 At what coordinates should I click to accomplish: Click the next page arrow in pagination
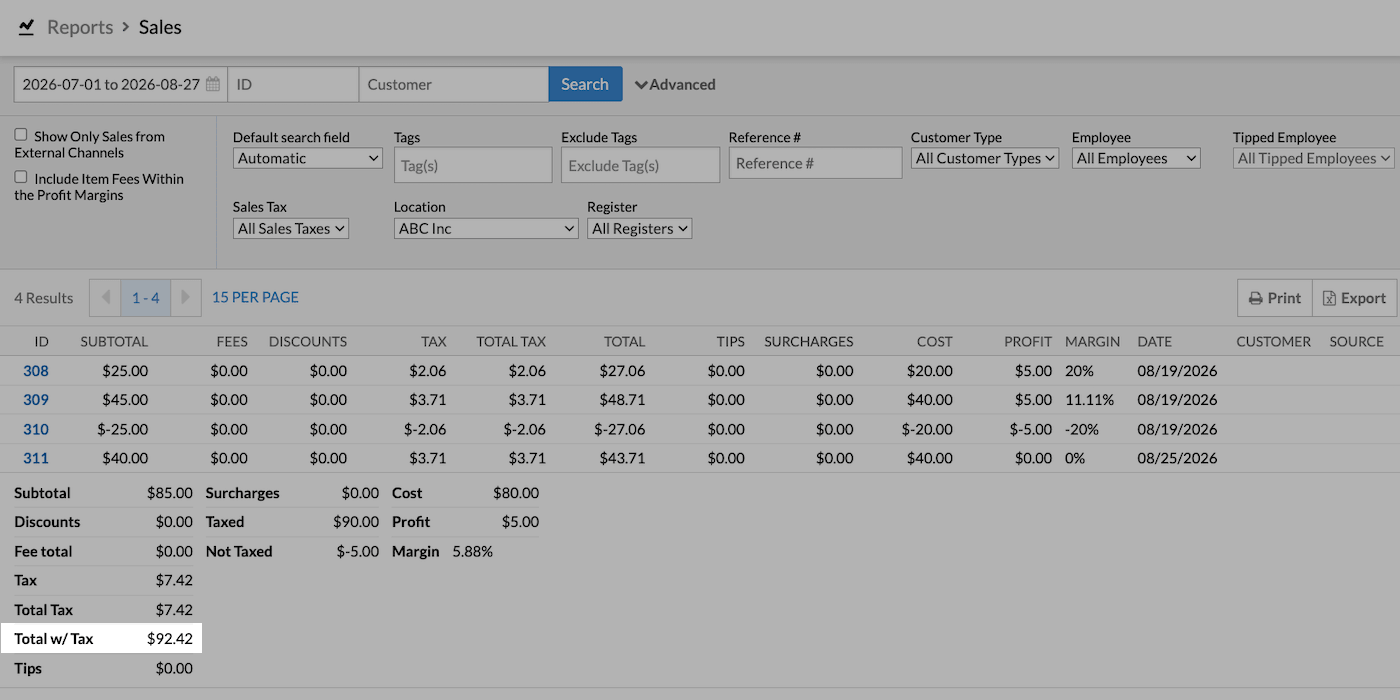tap(185, 297)
